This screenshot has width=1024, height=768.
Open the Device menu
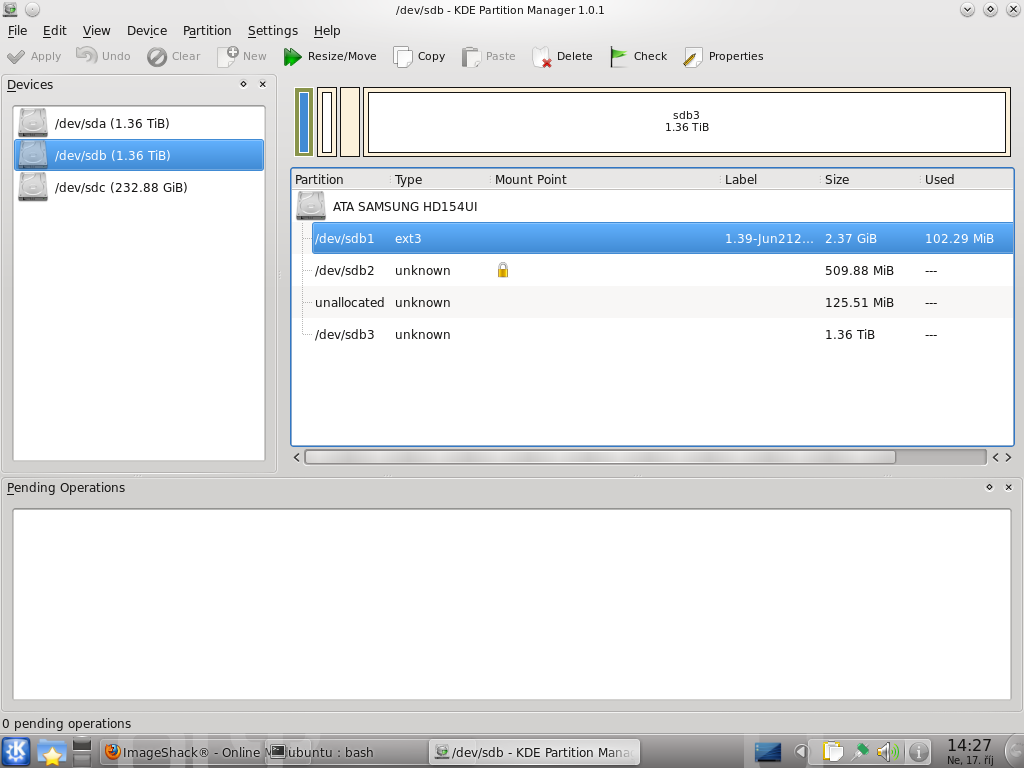coord(147,31)
